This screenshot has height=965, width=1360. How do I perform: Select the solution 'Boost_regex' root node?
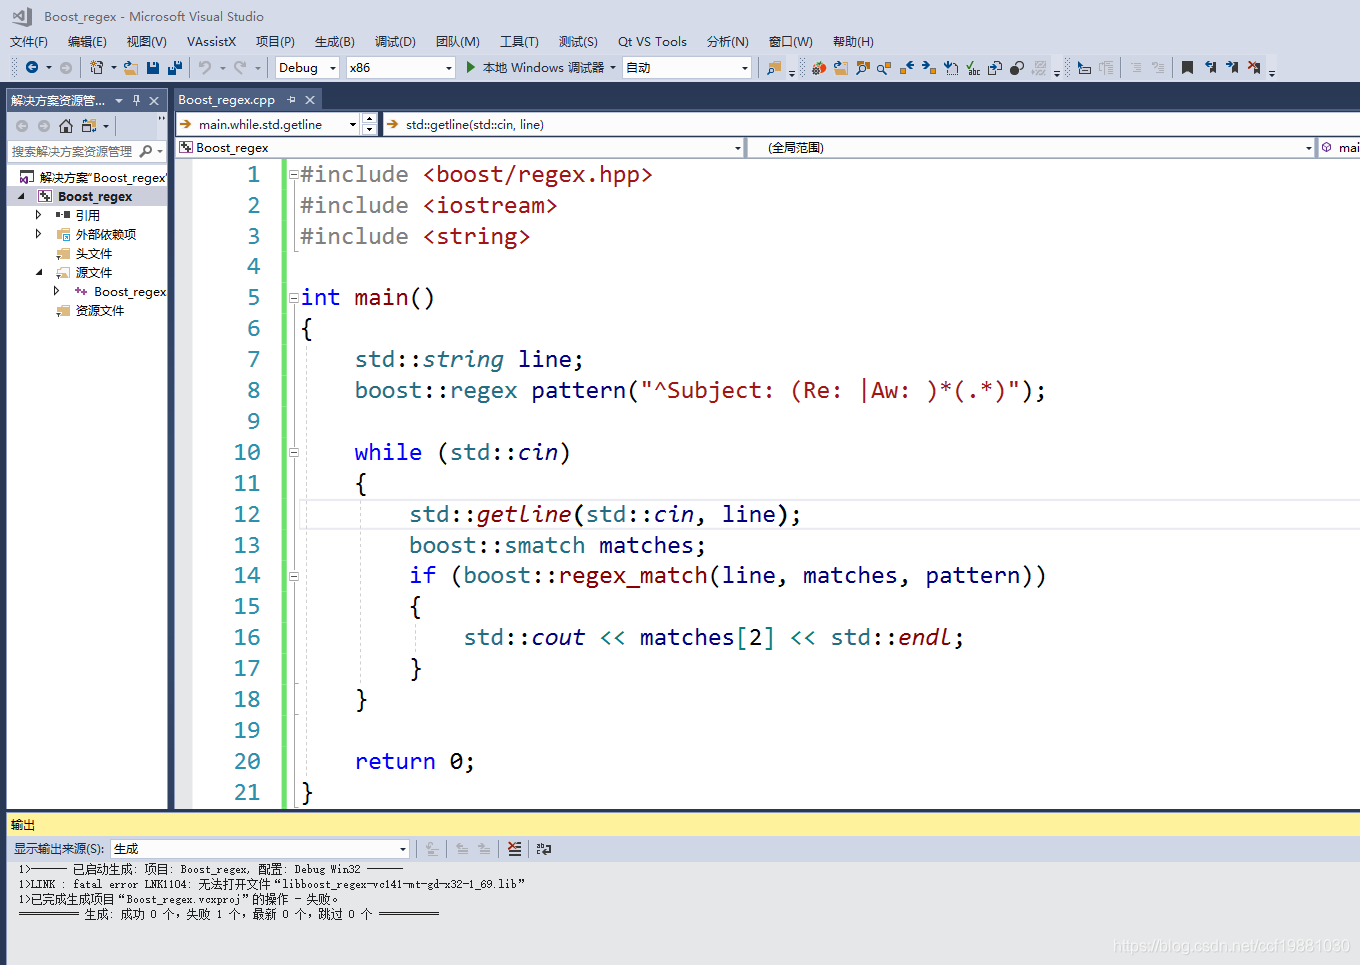(x=102, y=177)
